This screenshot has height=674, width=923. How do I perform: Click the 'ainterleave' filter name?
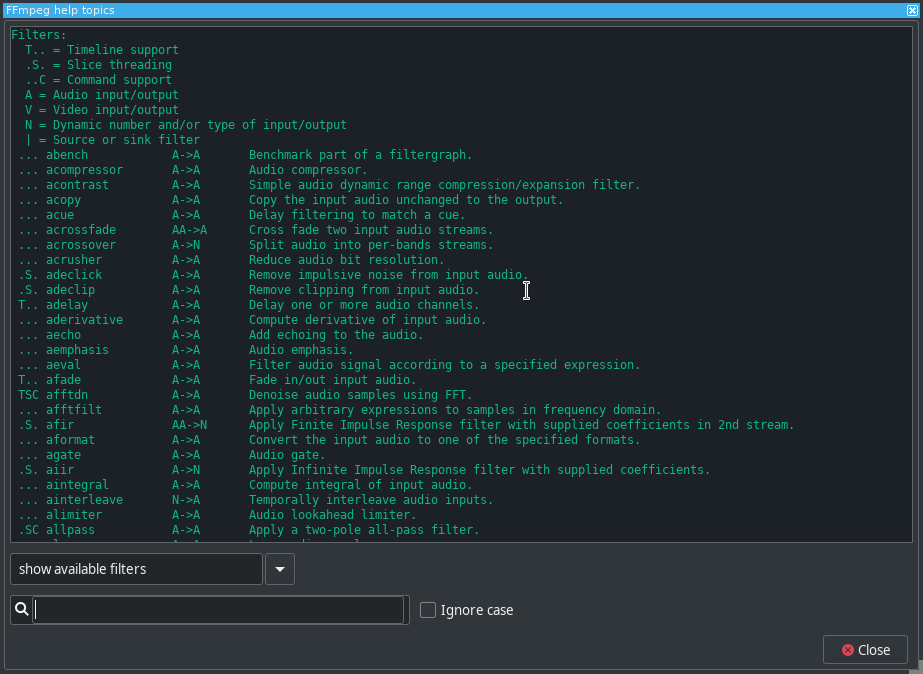(85, 500)
